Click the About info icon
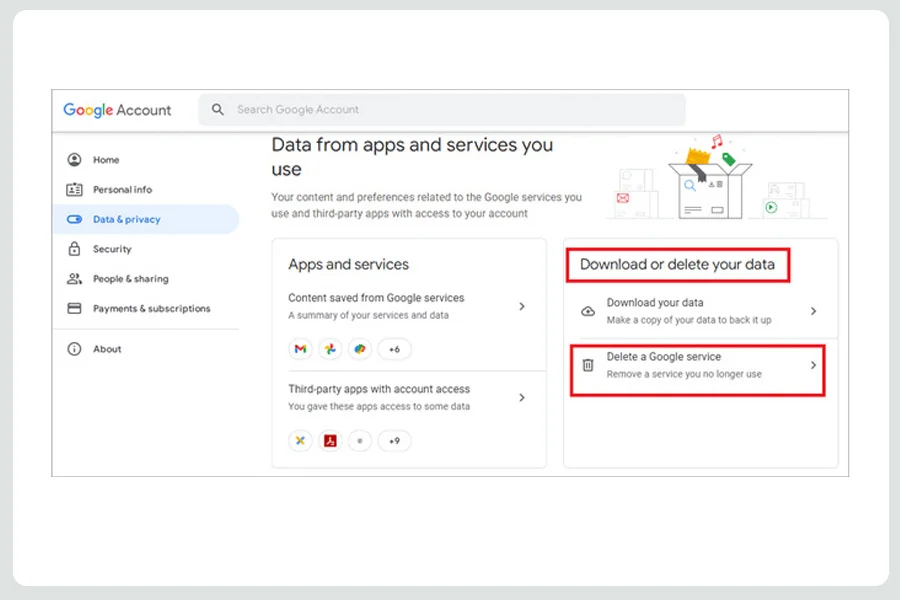 point(74,349)
